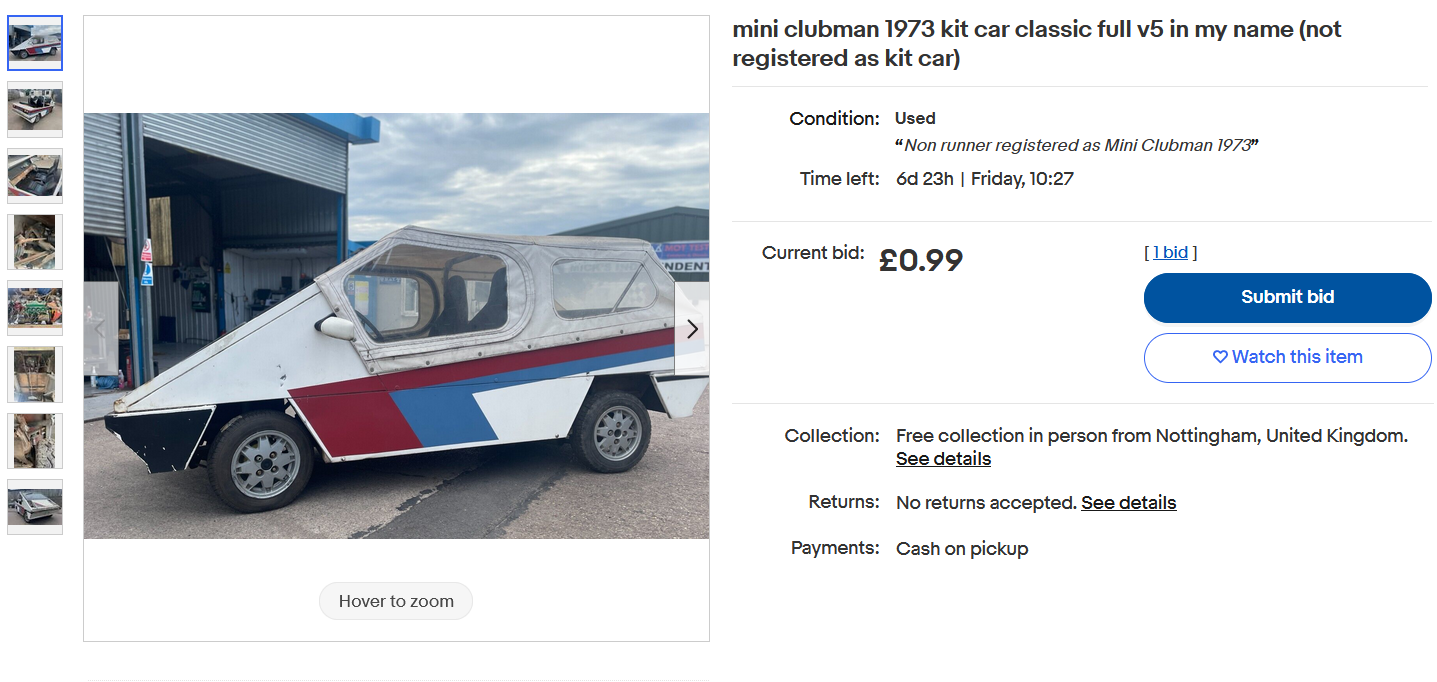This screenshot has width=1437, height=682.
Task: Click the Hover to zoom pill
Action: (x=396, y=601)
